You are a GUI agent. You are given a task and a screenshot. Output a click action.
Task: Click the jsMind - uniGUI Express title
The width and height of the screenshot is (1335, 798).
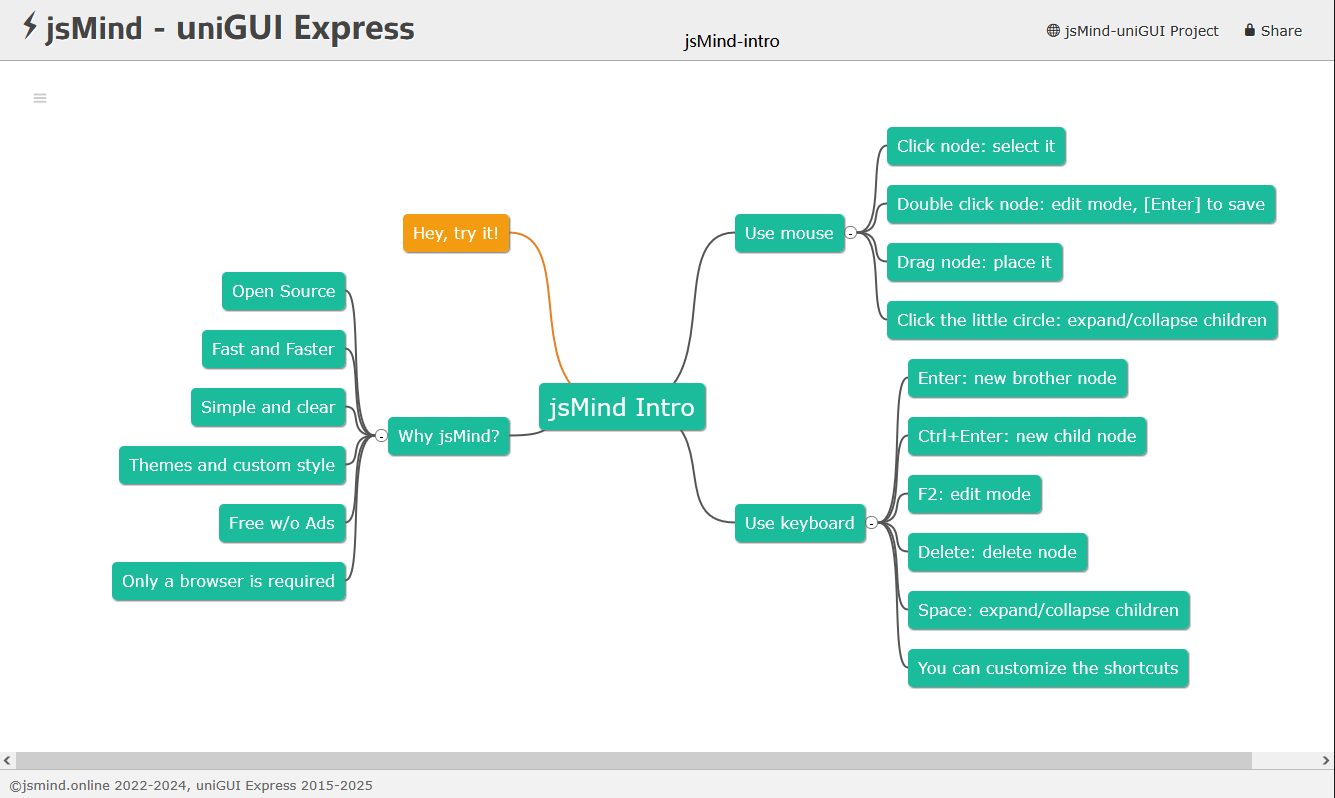(x=230, y=28)
